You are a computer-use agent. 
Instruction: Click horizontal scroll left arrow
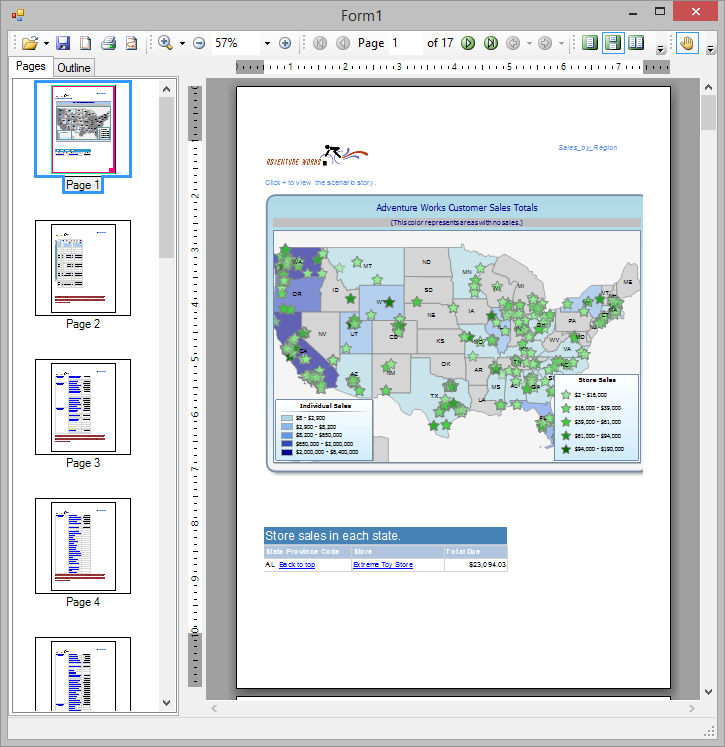[214, 708]
